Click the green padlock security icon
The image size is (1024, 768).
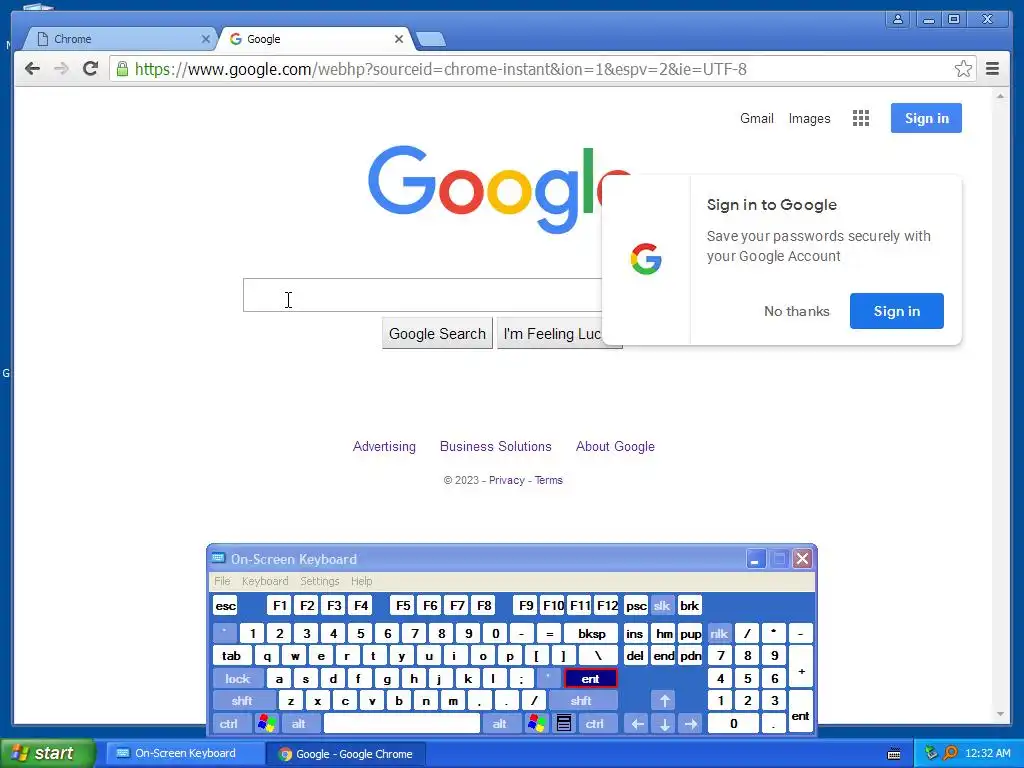tap(122, 69)
